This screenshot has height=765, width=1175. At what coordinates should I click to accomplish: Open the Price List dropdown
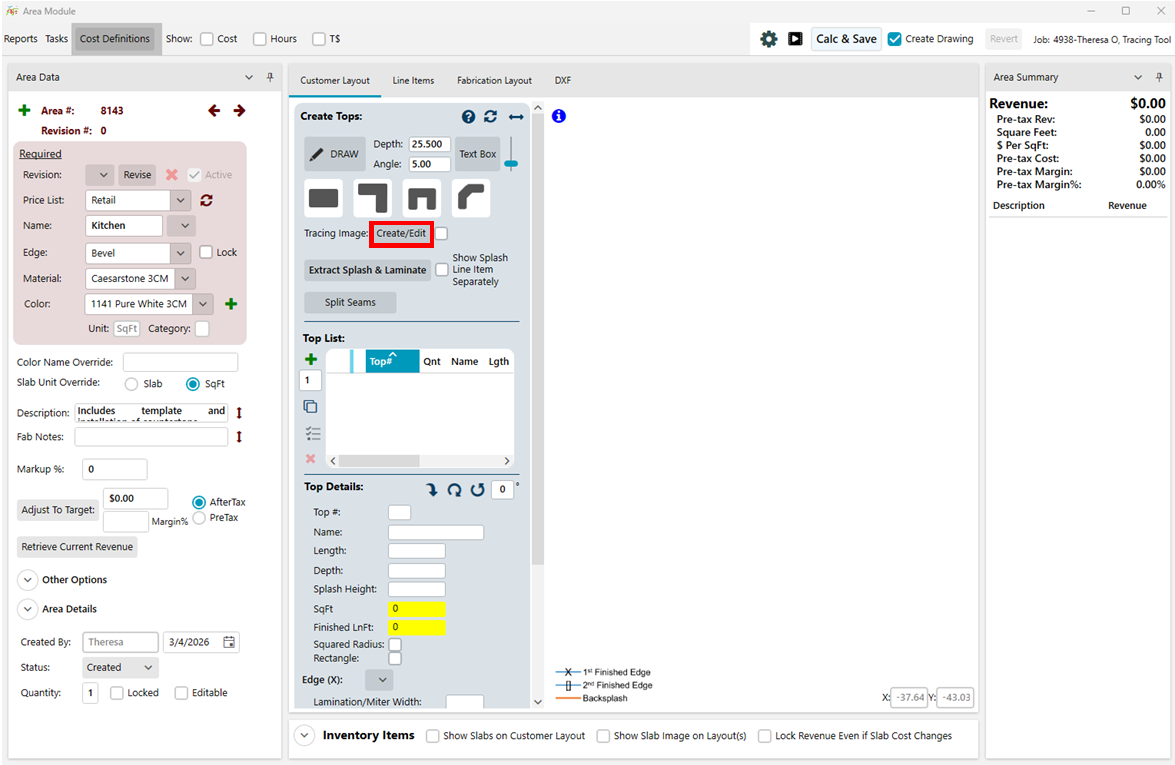point(180,200)
